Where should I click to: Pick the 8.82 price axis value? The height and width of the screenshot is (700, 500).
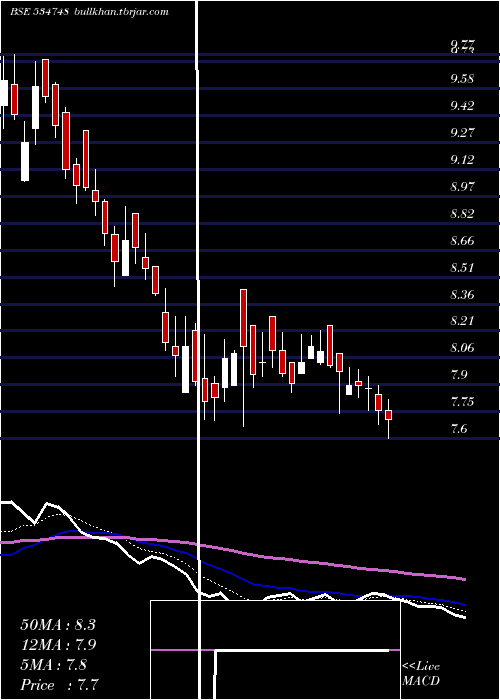coord(462,213)
